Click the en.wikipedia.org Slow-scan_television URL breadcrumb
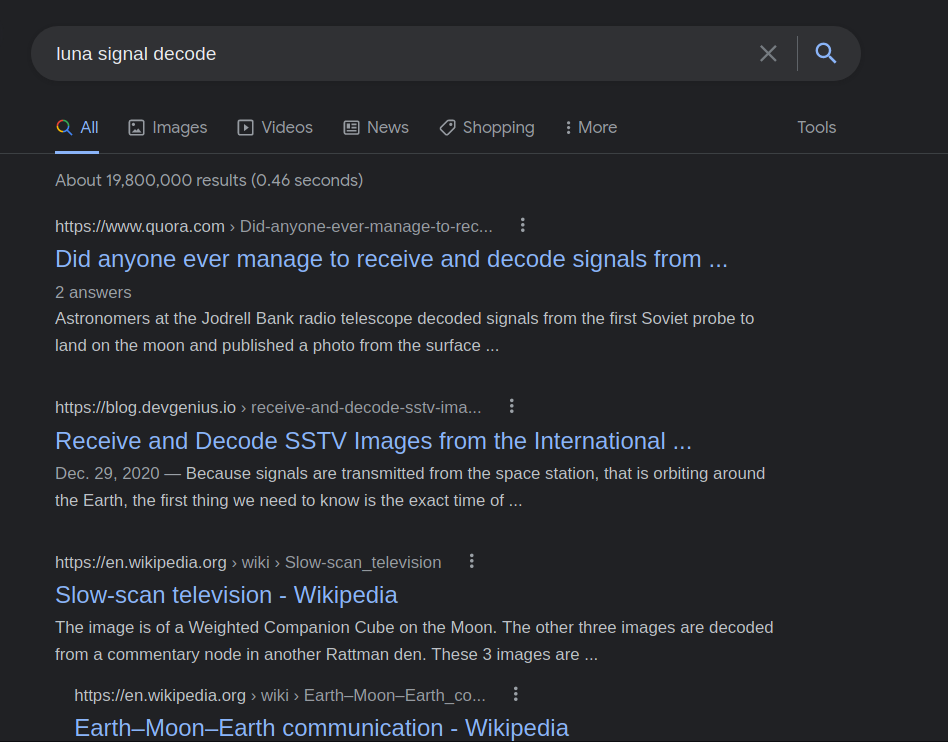 click(248, 562)
